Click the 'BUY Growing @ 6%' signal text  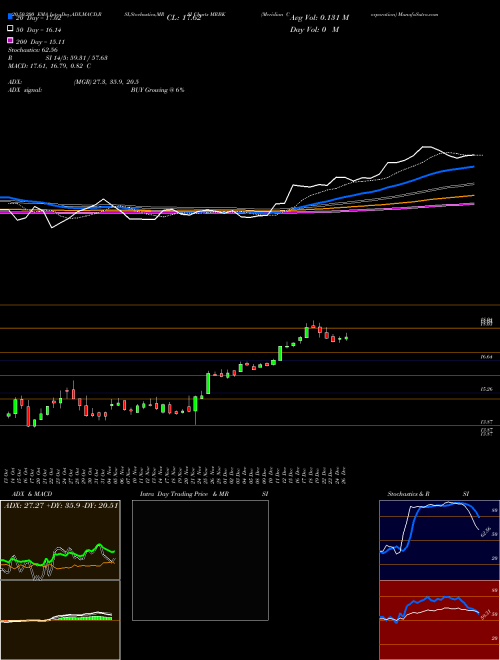[157, 90]
